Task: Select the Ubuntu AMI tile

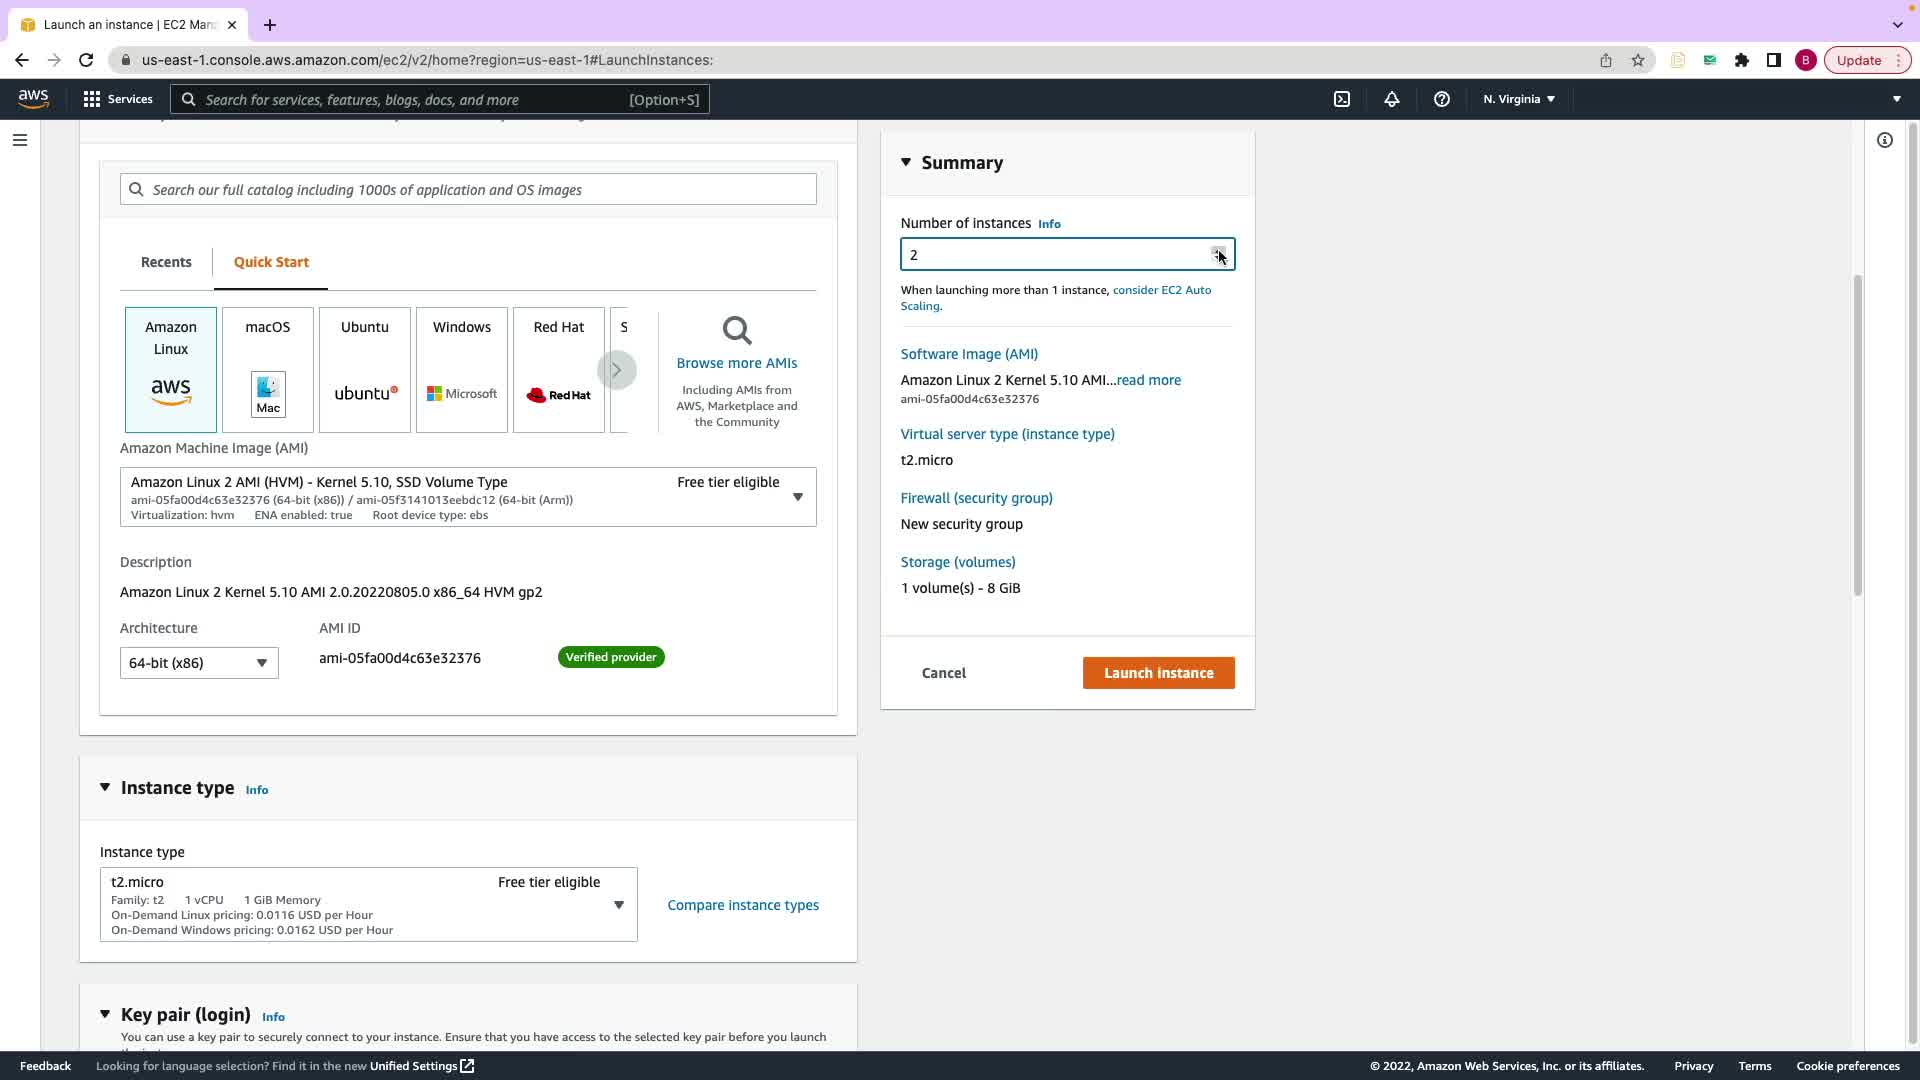Action: pos(364,370)
